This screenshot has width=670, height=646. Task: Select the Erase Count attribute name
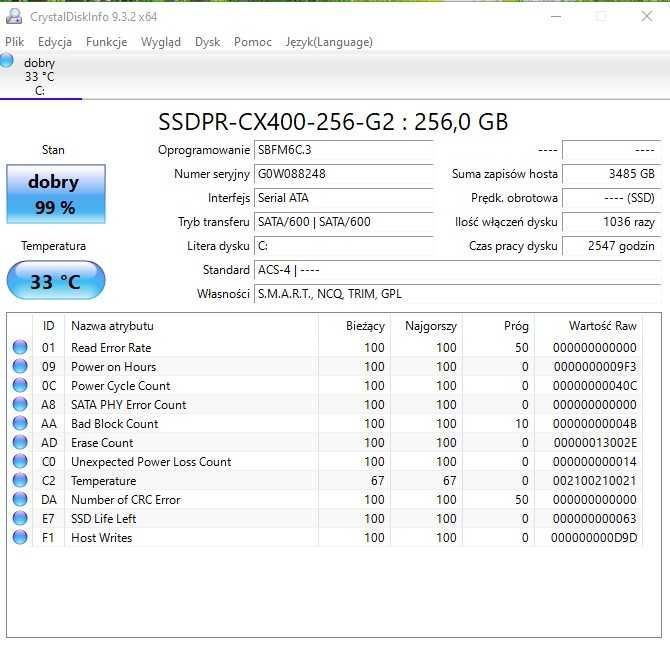[102, 443]
